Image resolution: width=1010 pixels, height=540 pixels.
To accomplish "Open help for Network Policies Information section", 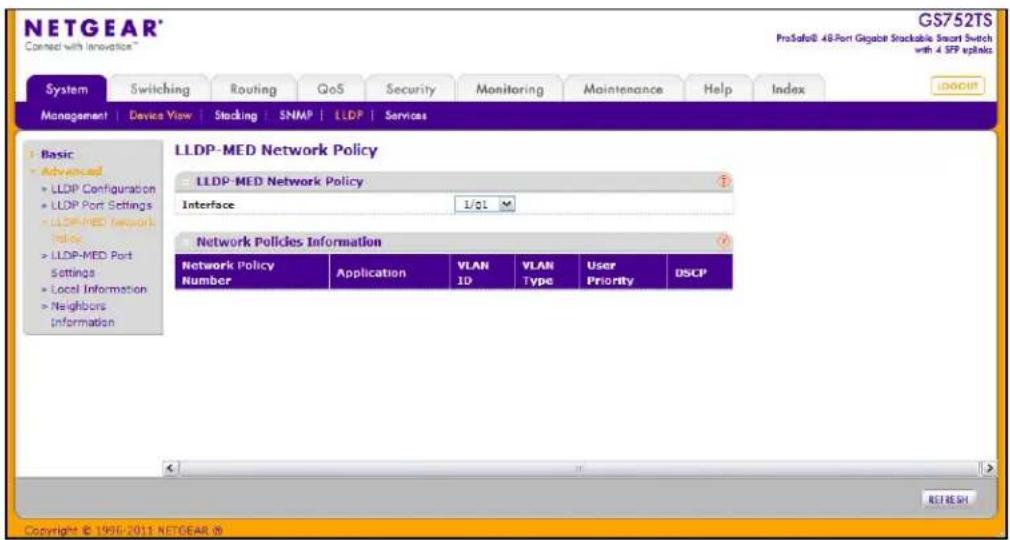I will (725, 242).
